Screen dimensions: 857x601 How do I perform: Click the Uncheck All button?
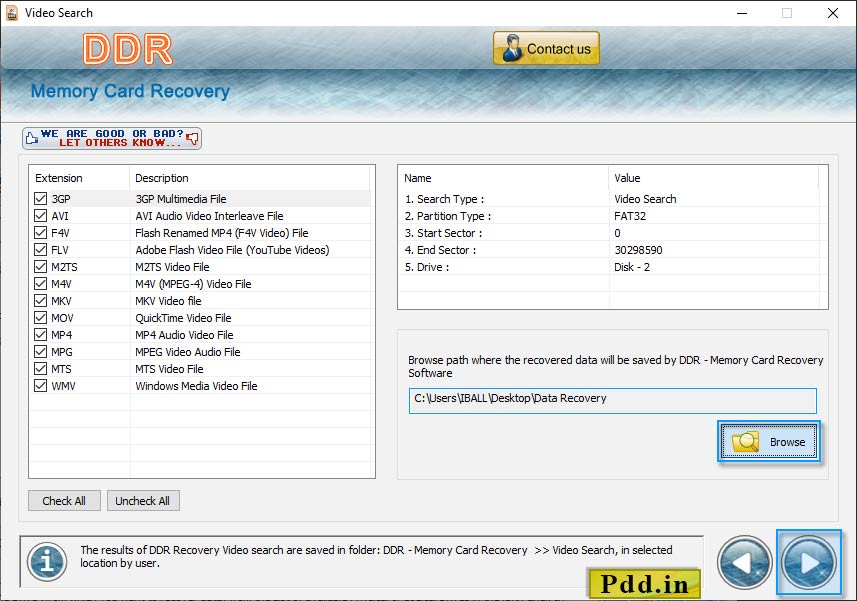coord(143,500)
